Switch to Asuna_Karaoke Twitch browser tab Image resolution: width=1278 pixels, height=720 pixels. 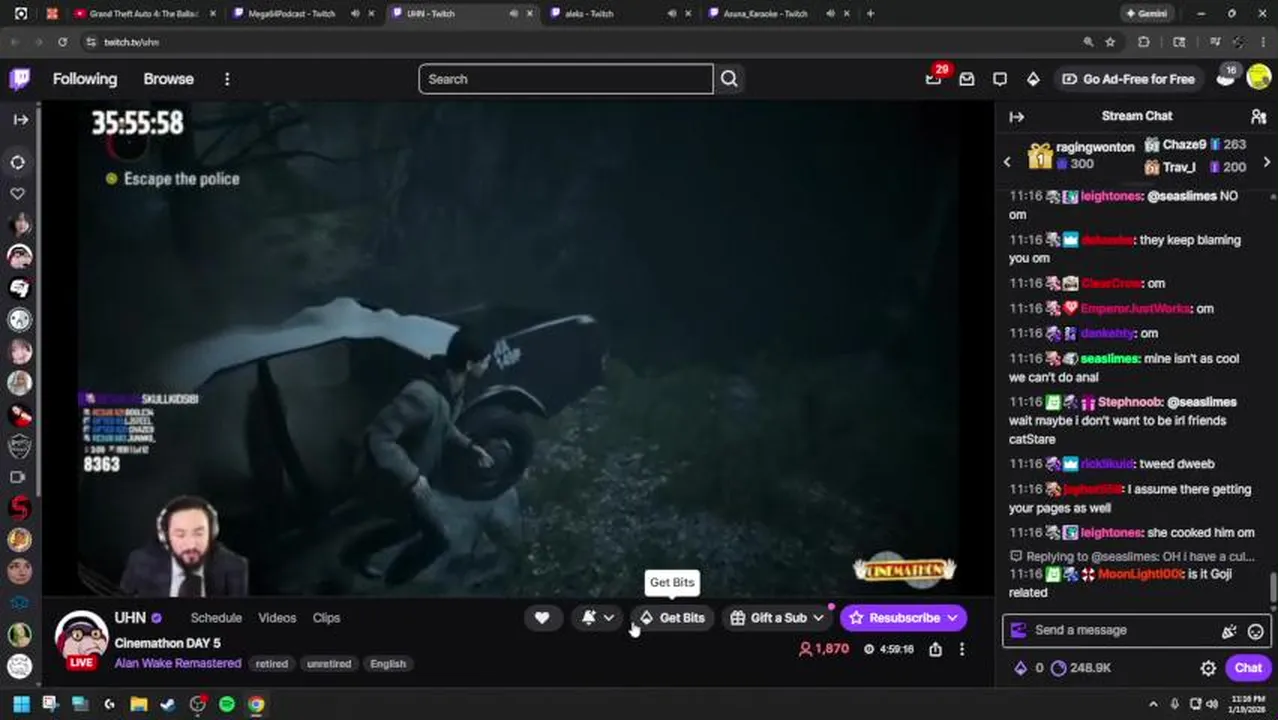pyautogui.click(x=765, y=14)
